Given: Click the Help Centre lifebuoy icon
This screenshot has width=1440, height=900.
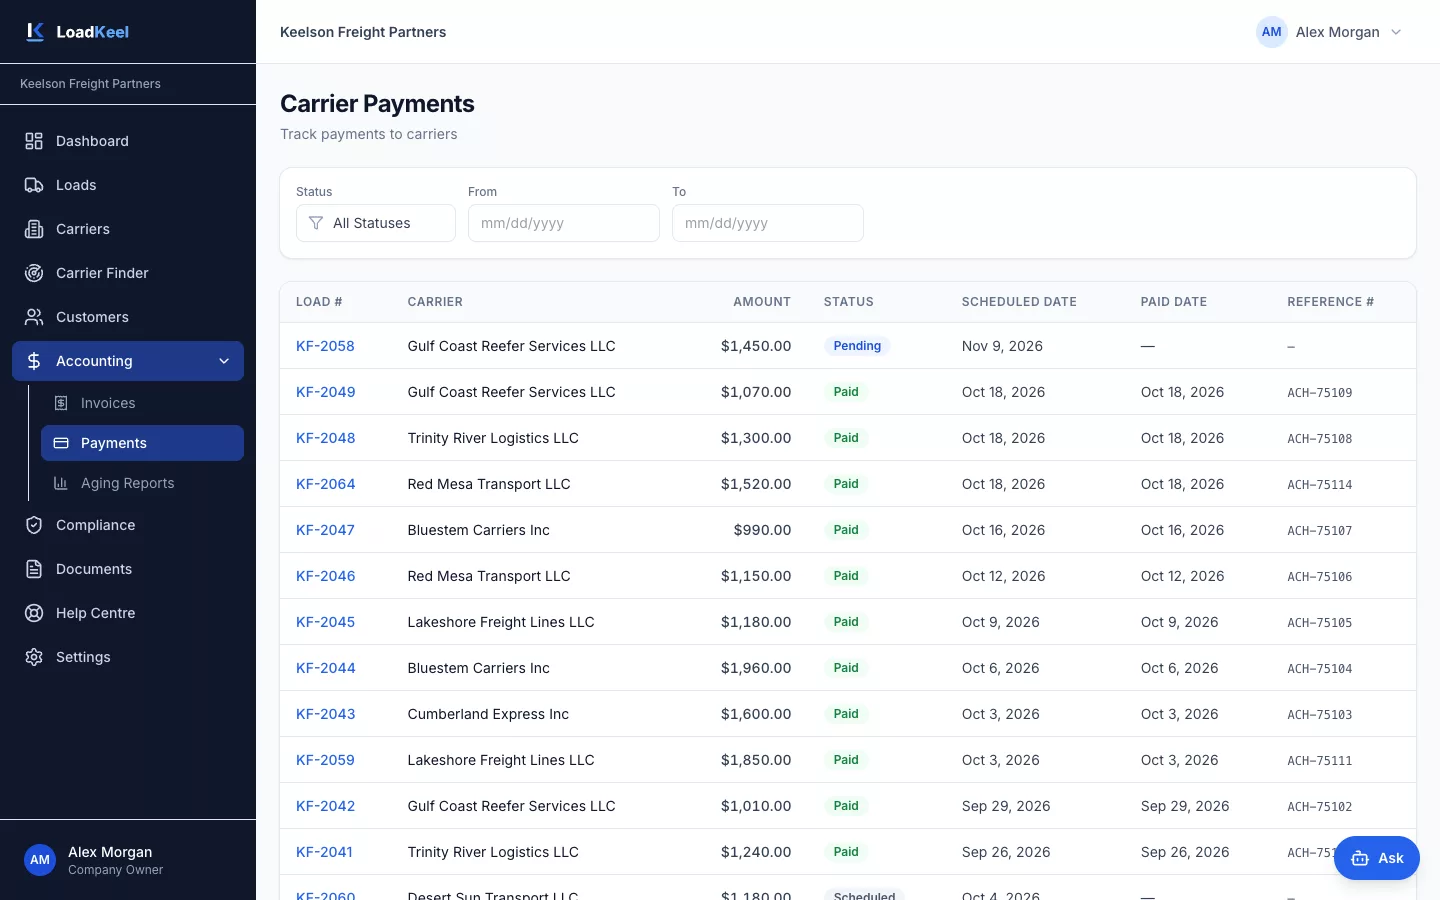Looking at the screenshot, I should click(34, 613).
